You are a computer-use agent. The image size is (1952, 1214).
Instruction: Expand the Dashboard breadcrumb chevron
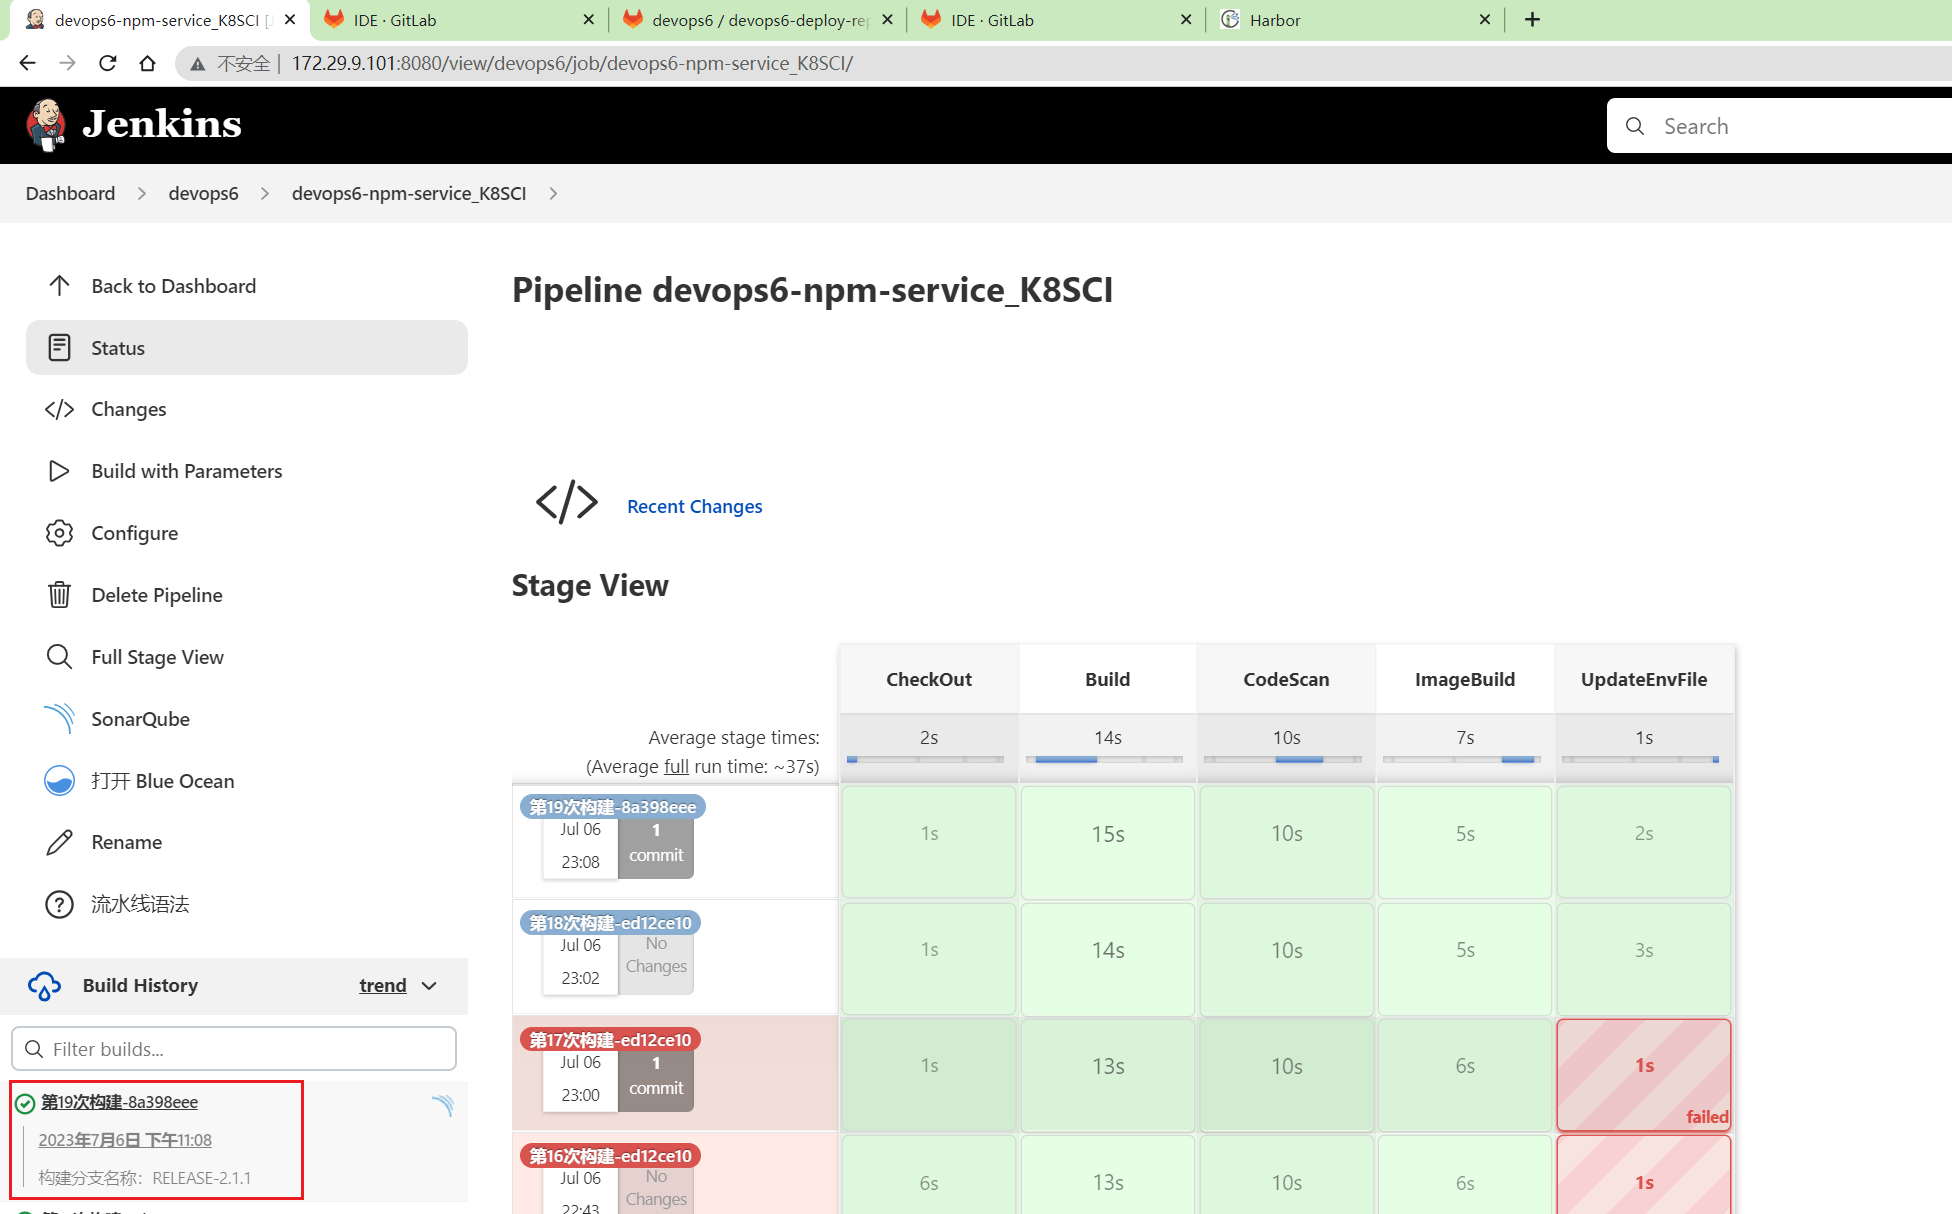pyautogui.click(x=142, y=193)
